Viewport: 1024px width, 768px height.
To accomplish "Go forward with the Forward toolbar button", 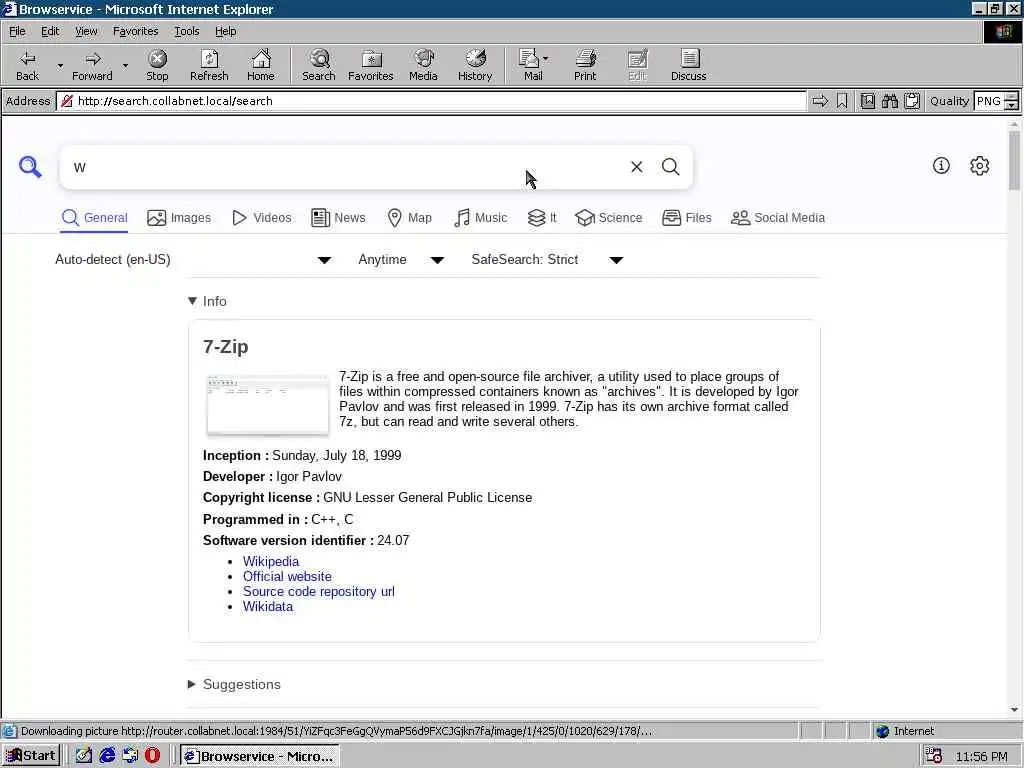I will pos(92,65).
